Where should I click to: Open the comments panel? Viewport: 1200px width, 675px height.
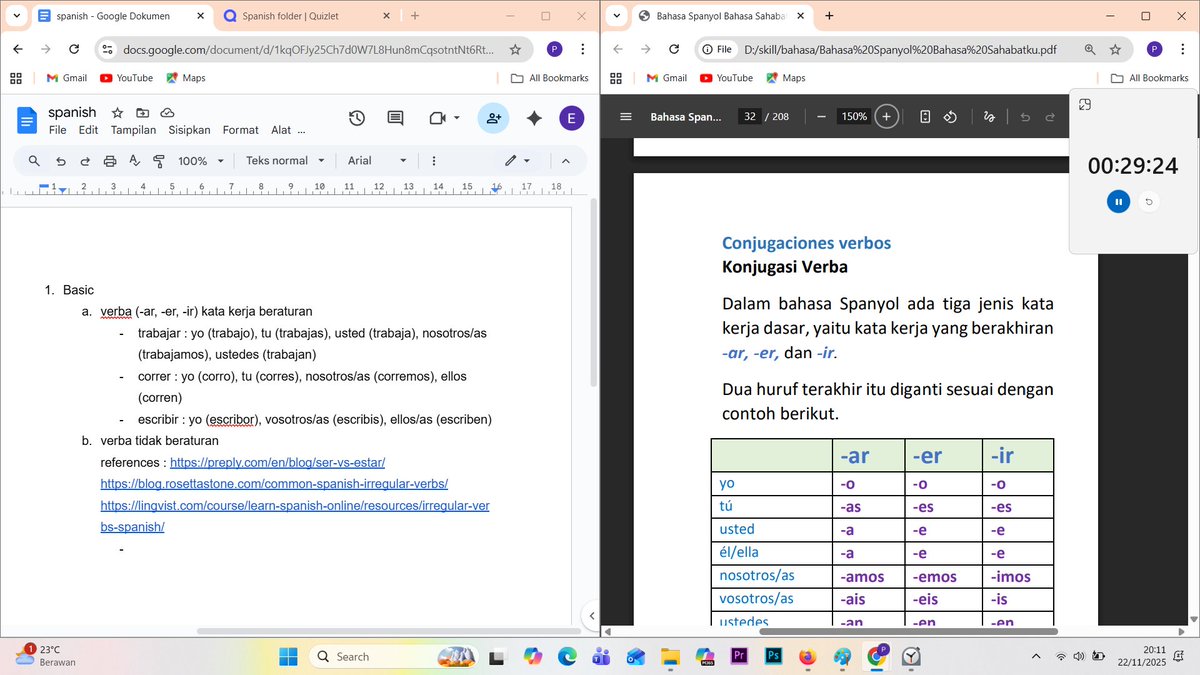click(395, 118)
